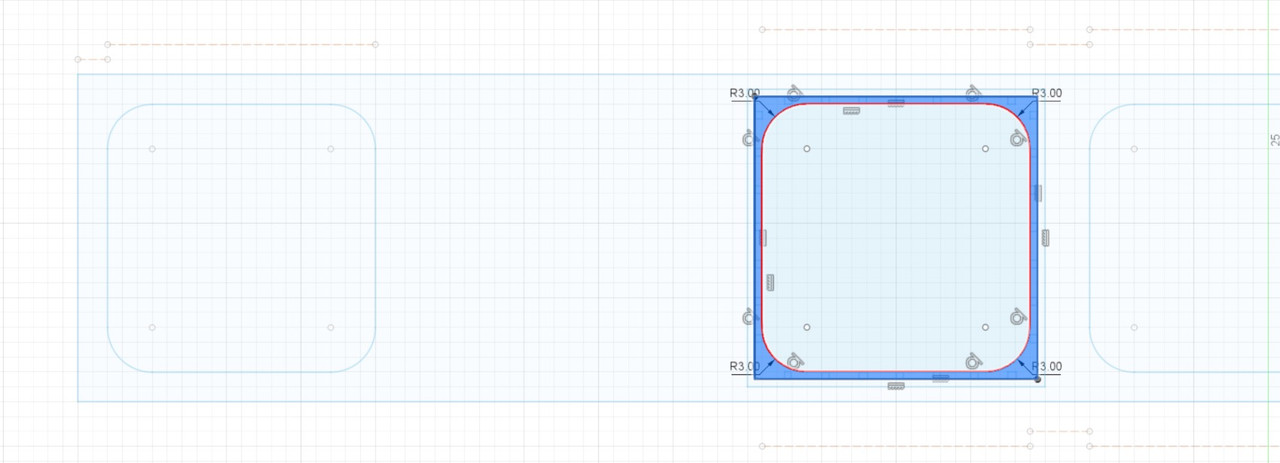Pick top-left fillet center point in selected square
The image size is (1280, 463).
click(807, 149)
